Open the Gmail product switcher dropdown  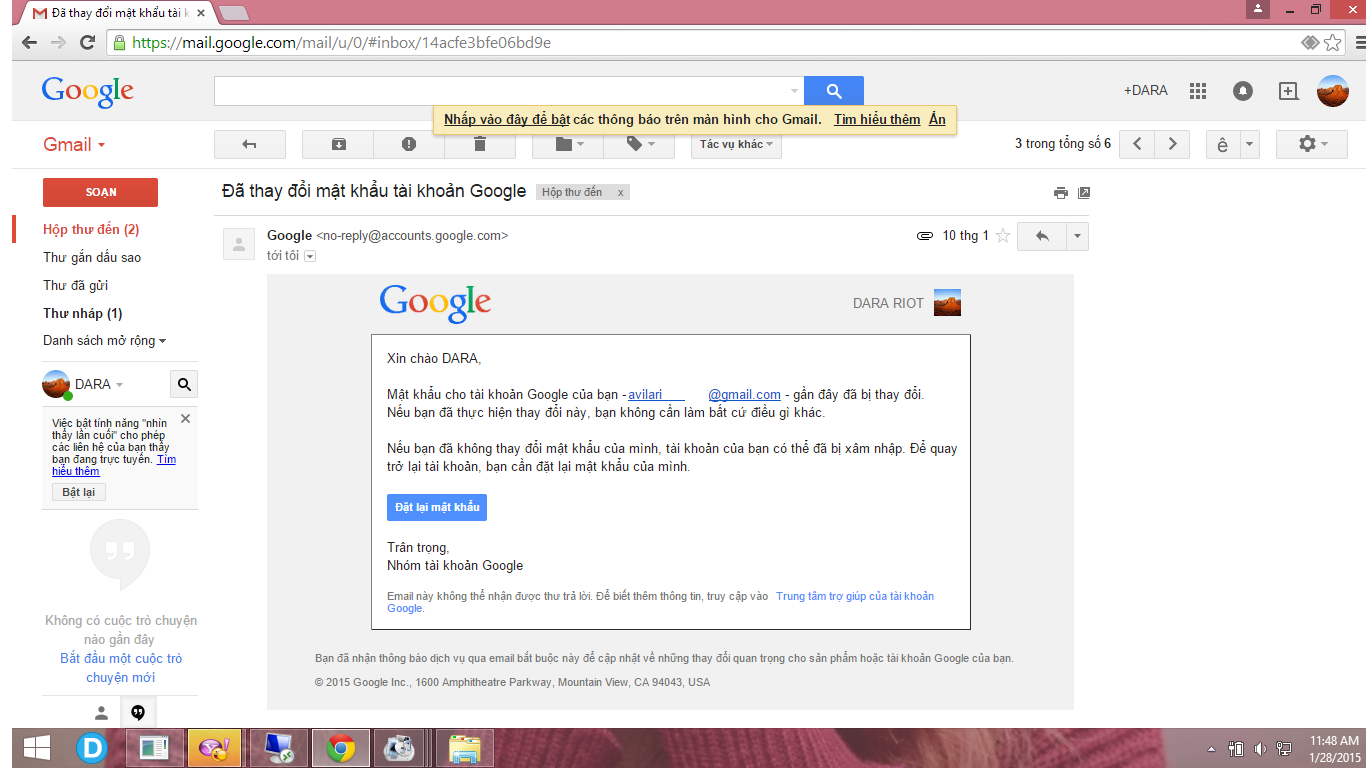tap(74, 145)
